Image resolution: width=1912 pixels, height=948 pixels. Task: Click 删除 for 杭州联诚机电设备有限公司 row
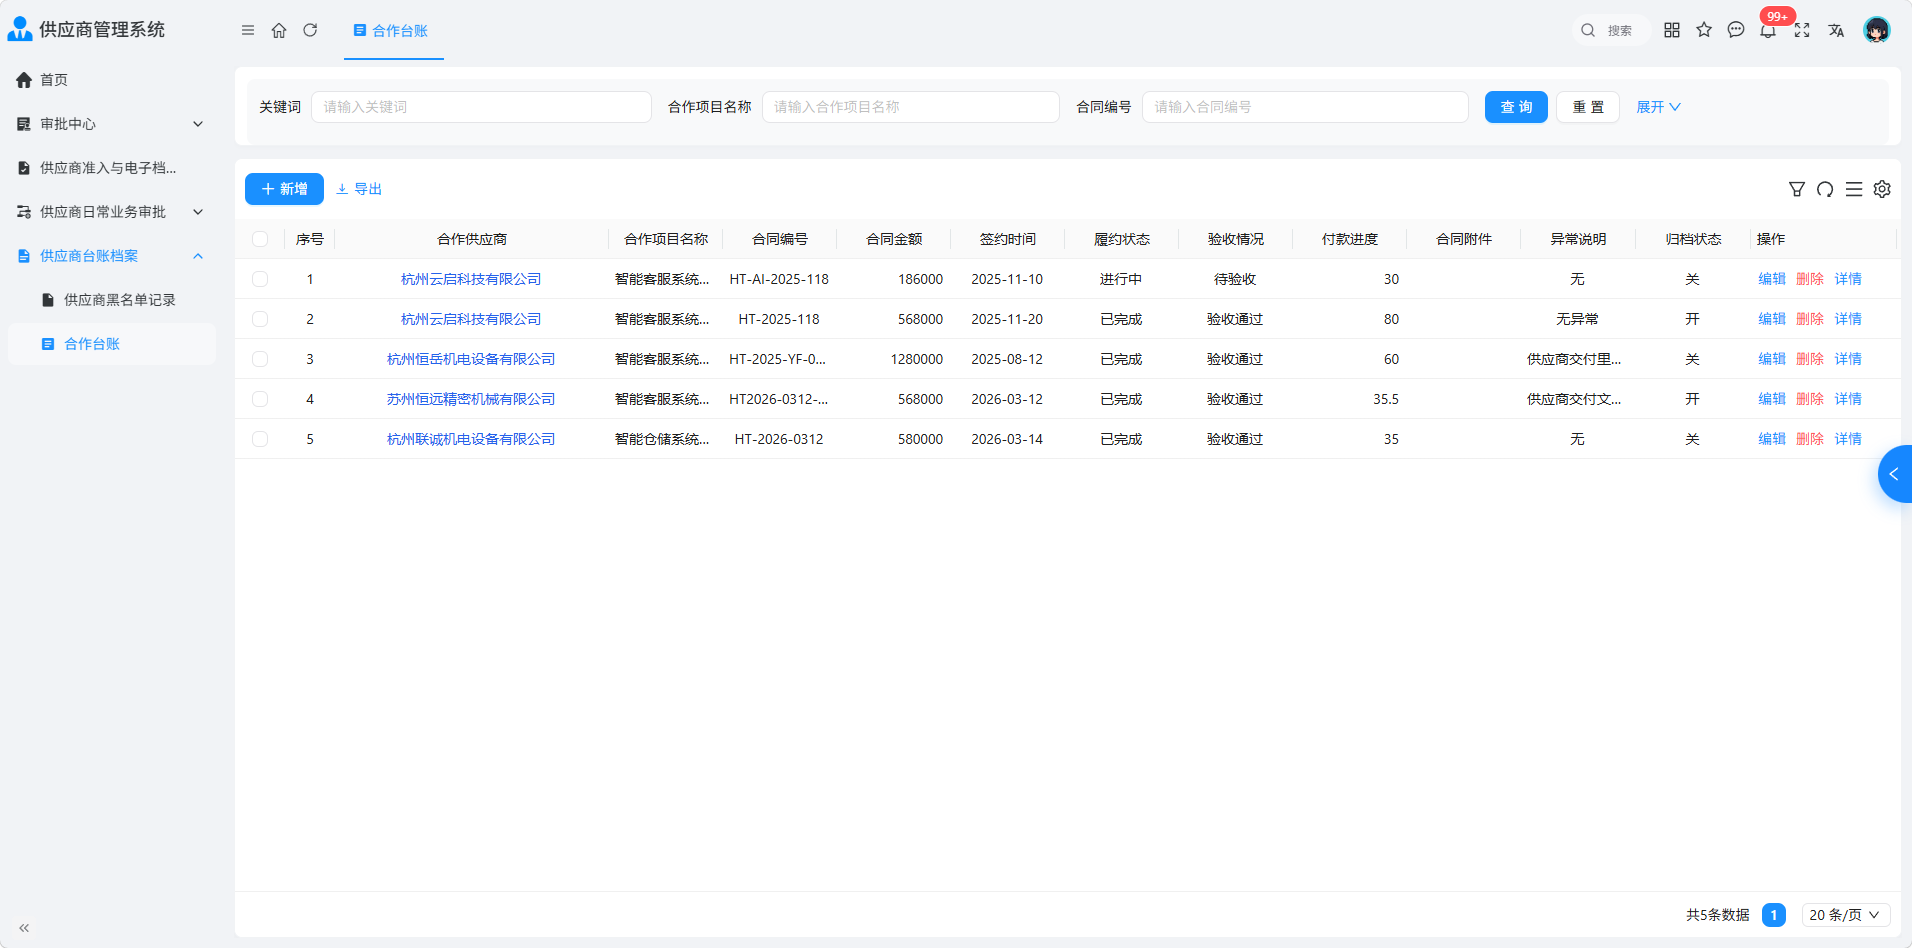(x=1810, y=439)
